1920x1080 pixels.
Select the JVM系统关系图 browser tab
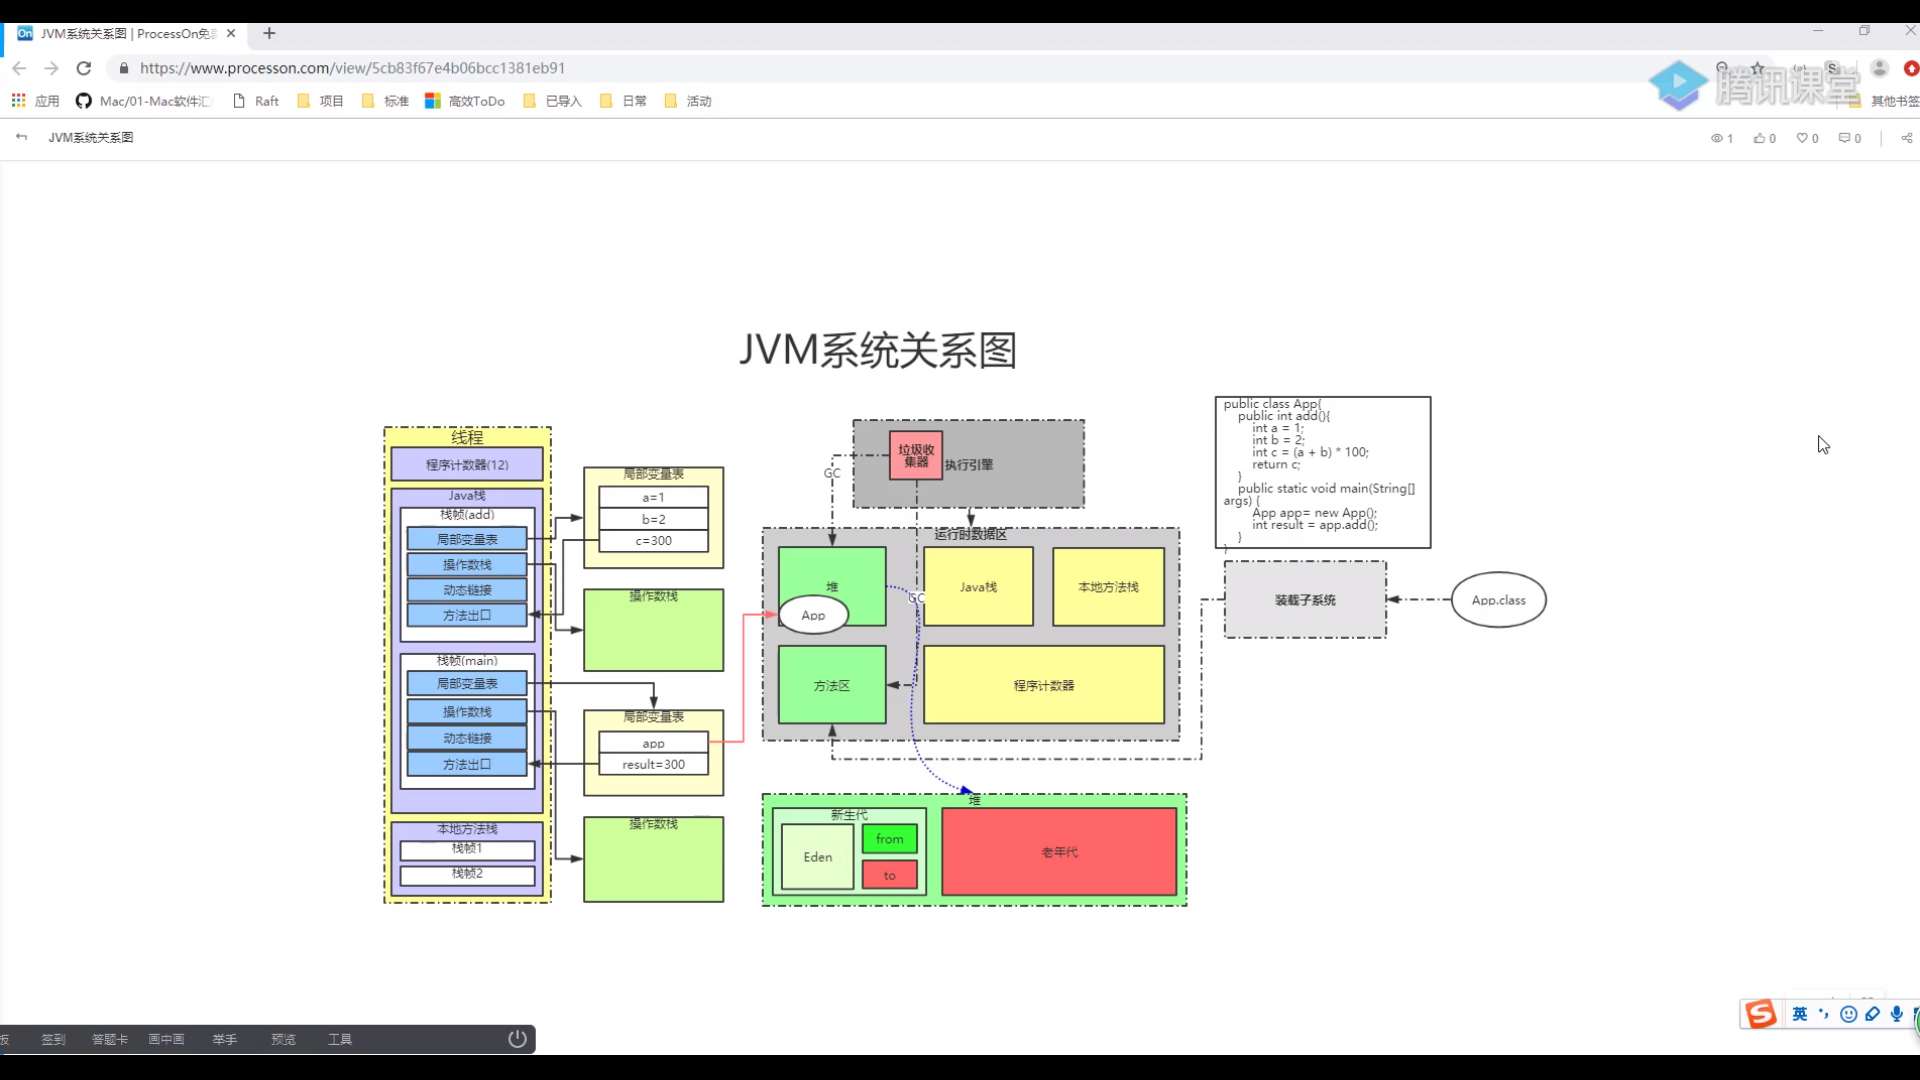click(127, 33)
